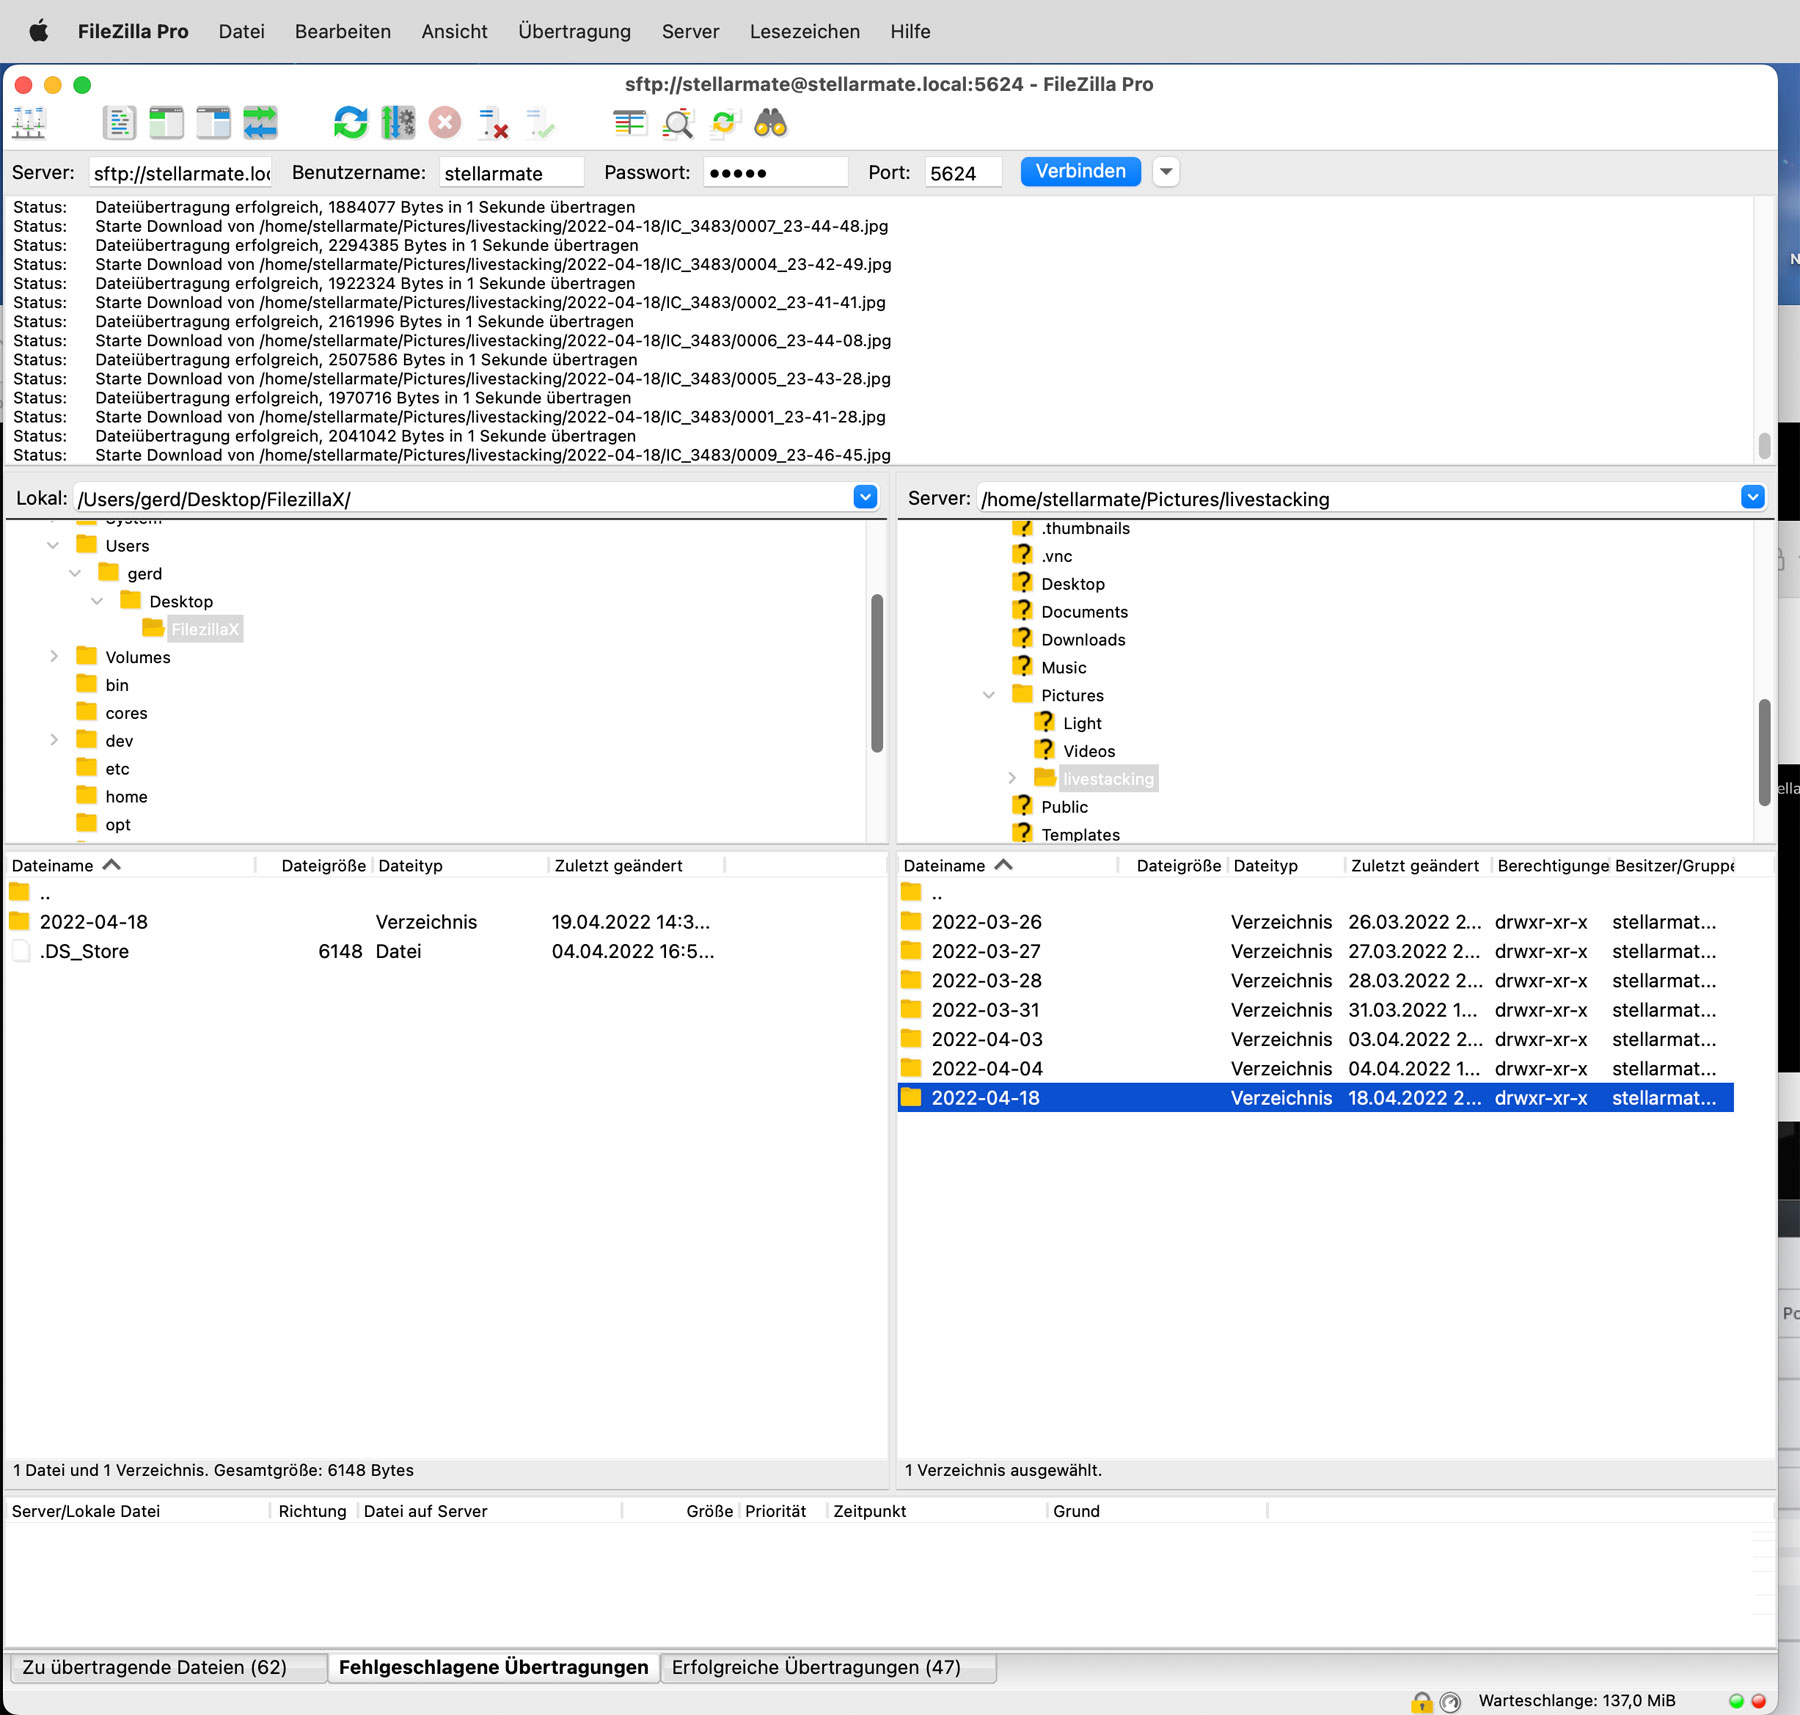The image size is (1800, 1715).
Task: Click the local tree vertical scrollbar
Action: click(877, 673)
